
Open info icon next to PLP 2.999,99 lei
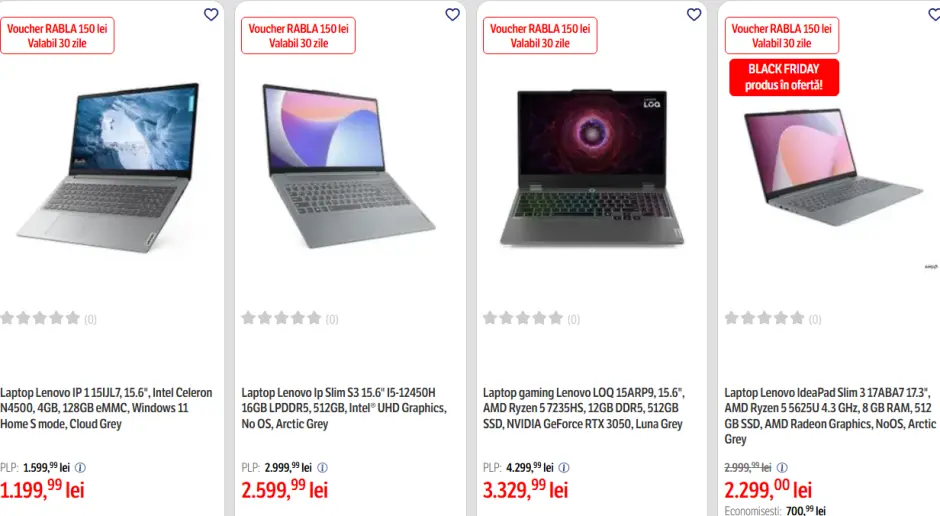pos(323,467)
